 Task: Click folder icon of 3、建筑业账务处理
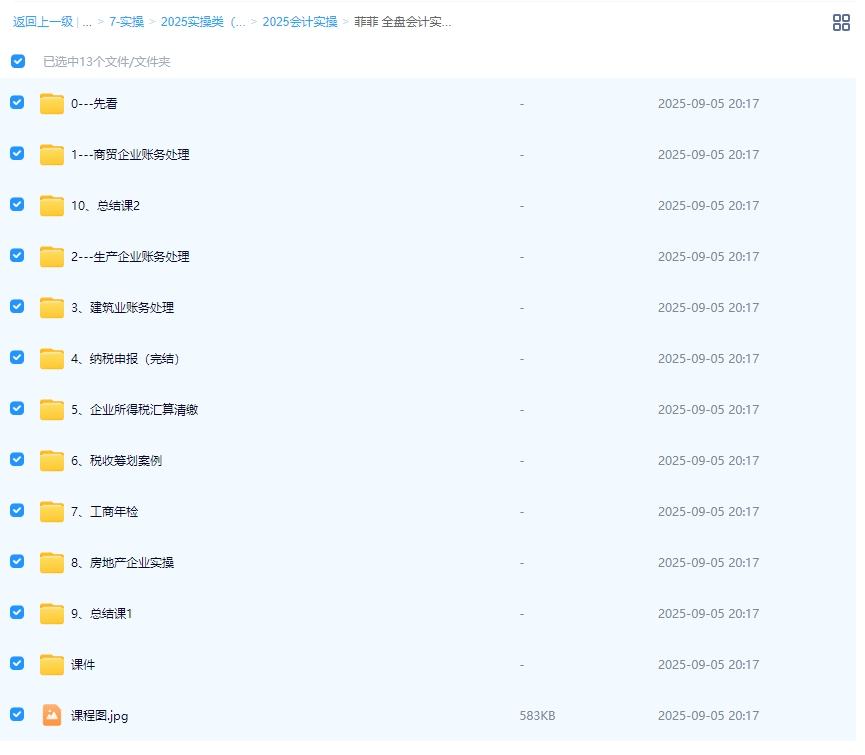pyautogui.click(x=52, y=308)
